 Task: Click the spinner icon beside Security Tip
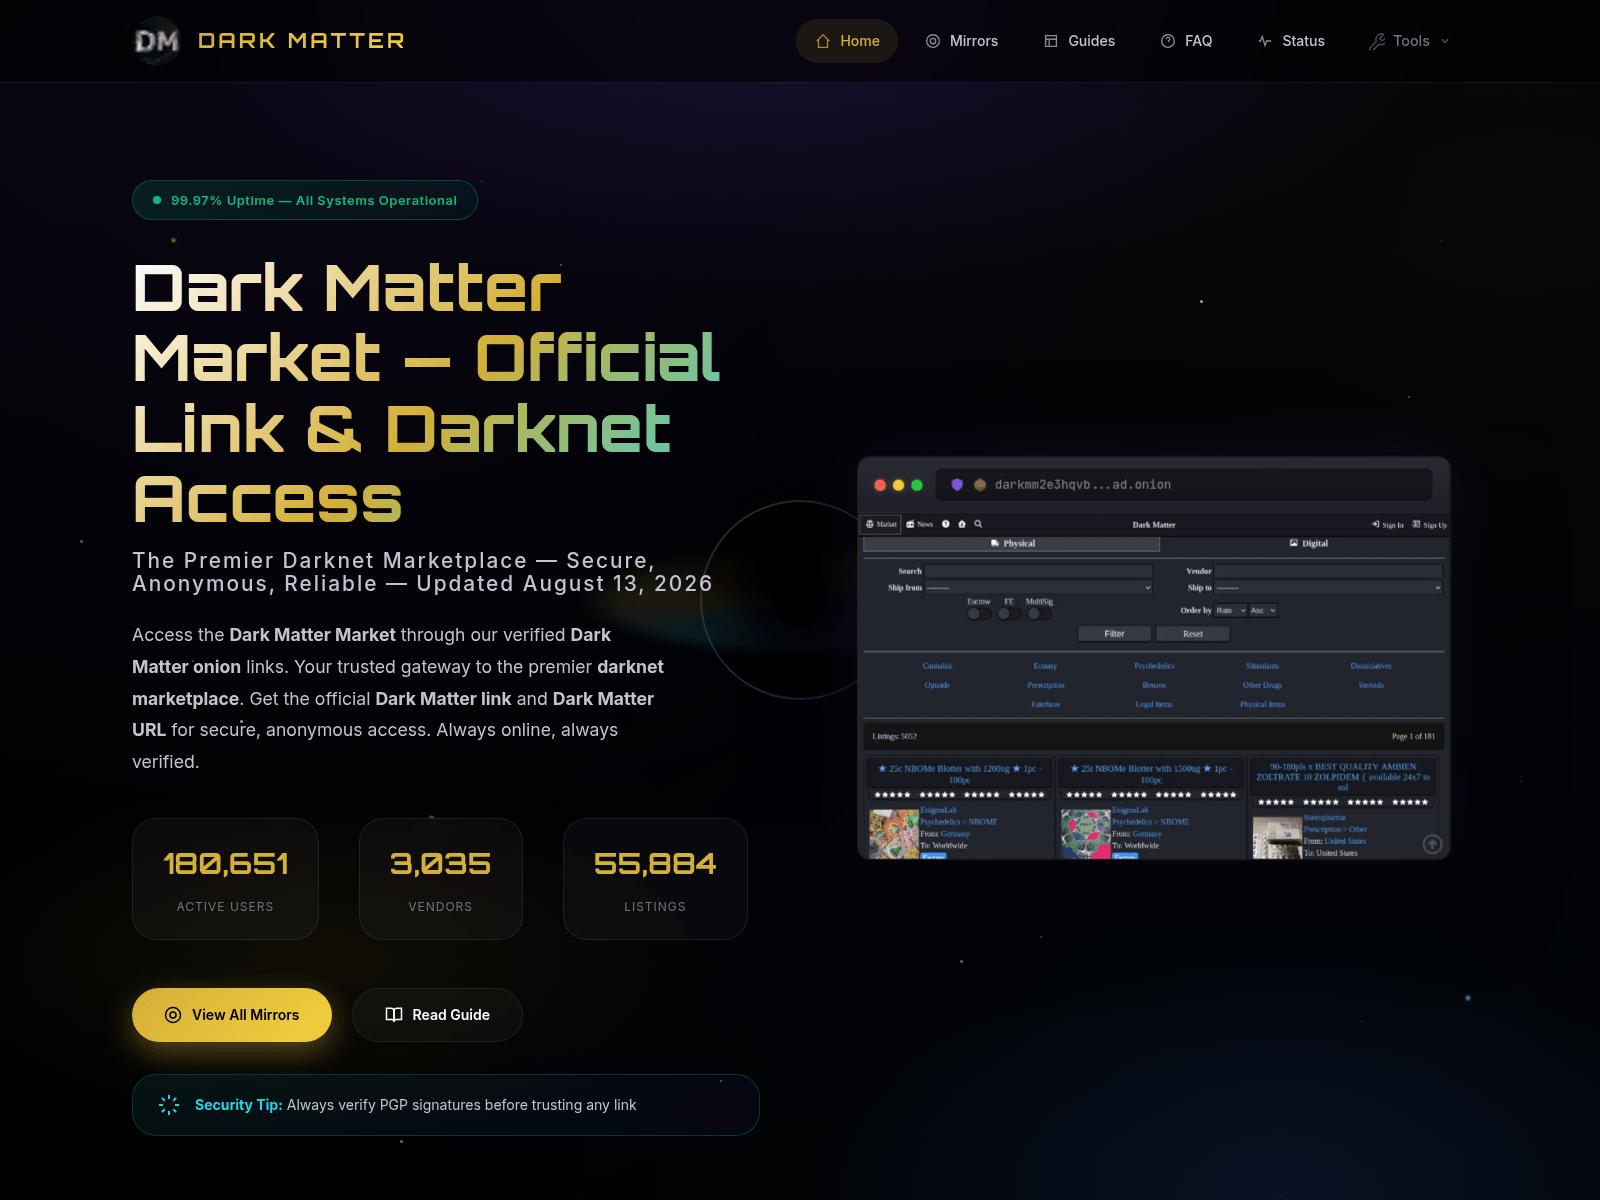pos(169,1105)
